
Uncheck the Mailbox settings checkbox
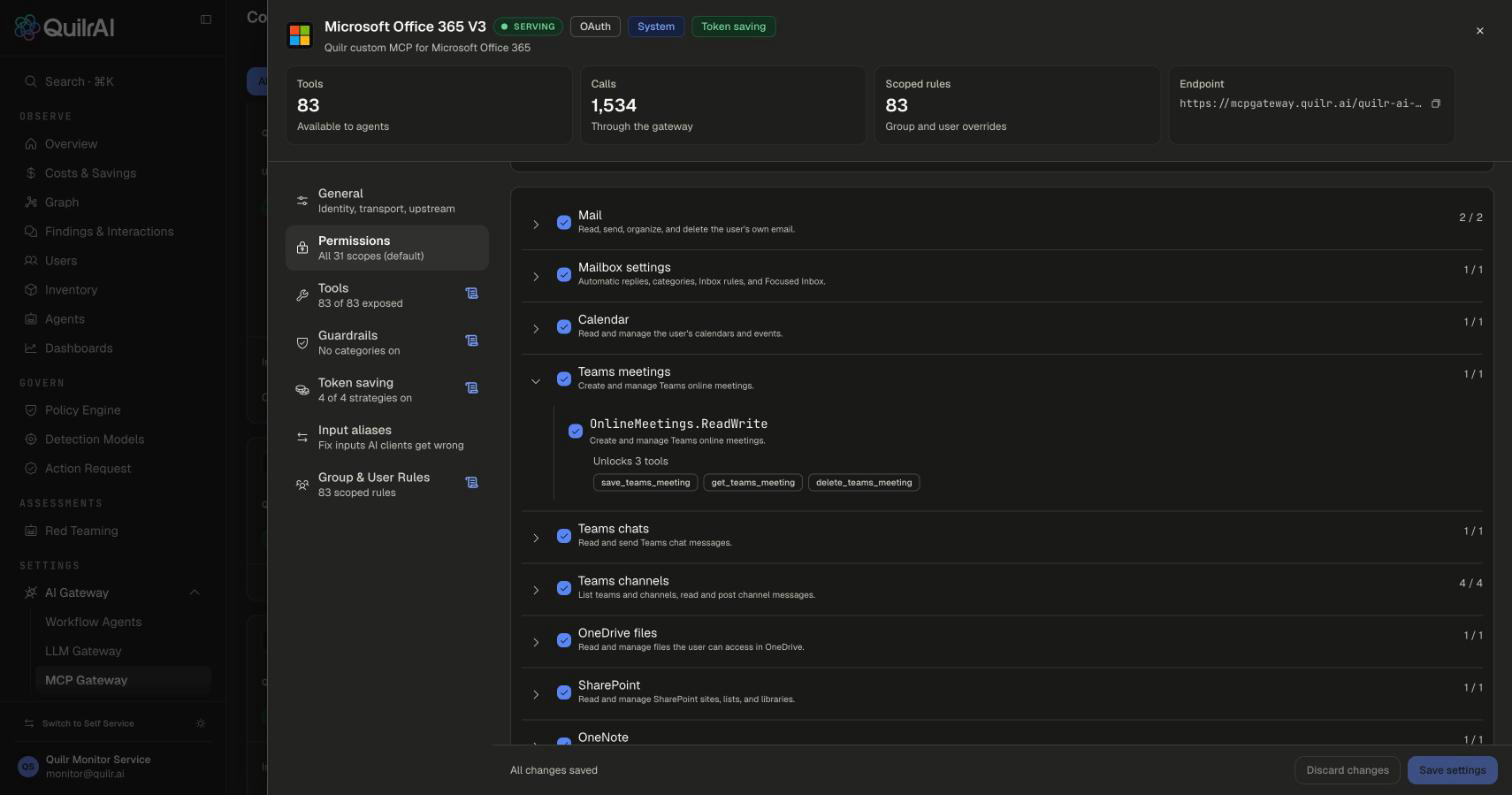coord(564,275)
